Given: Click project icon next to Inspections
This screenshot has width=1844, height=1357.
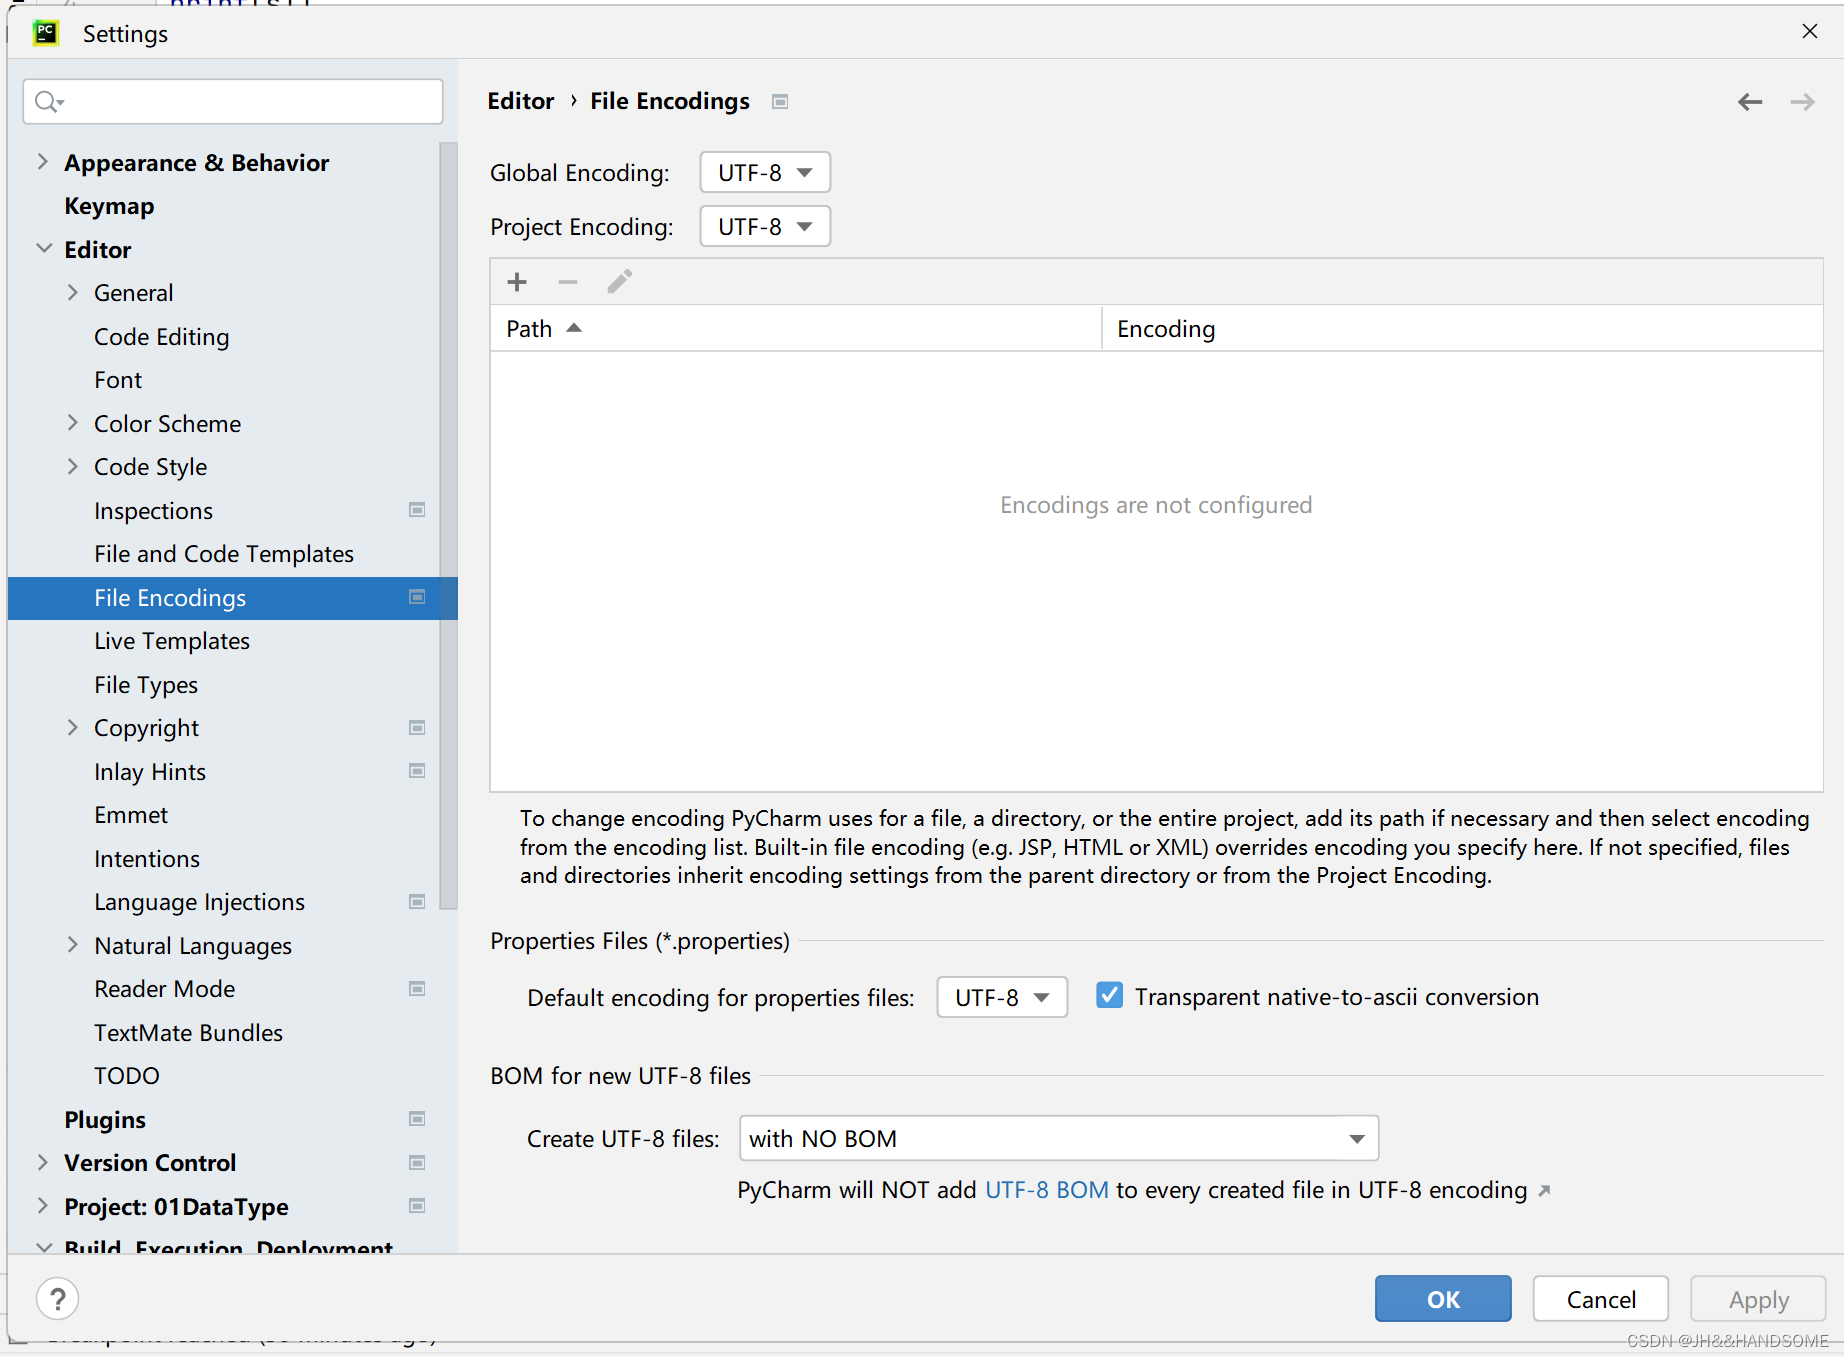Looking at the screenshot, I should coord(417,510).
